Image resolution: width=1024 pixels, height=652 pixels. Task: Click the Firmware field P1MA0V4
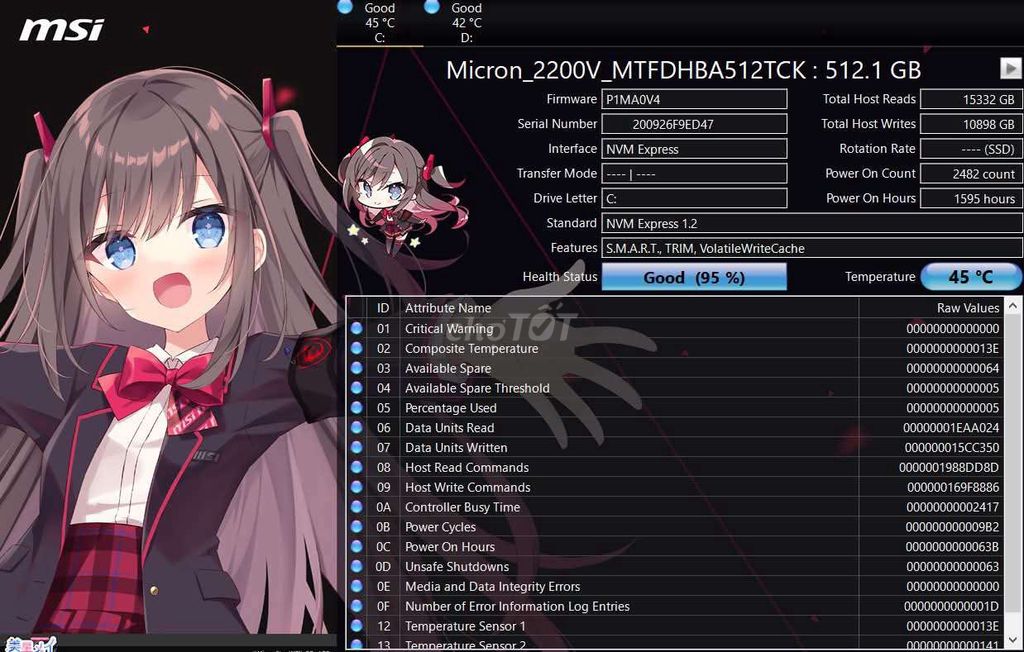click(694, 99)
